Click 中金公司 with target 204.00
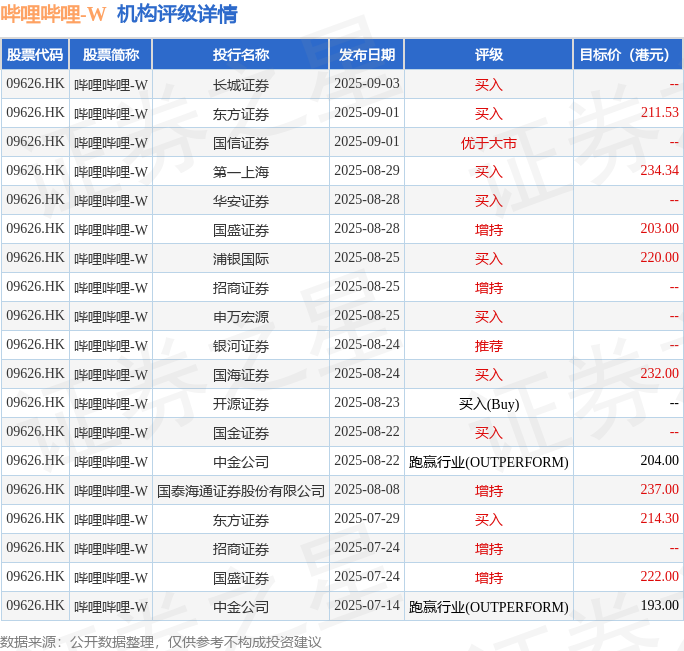The image size is (684, 651). pyautogui.click(x=241, y=462)
